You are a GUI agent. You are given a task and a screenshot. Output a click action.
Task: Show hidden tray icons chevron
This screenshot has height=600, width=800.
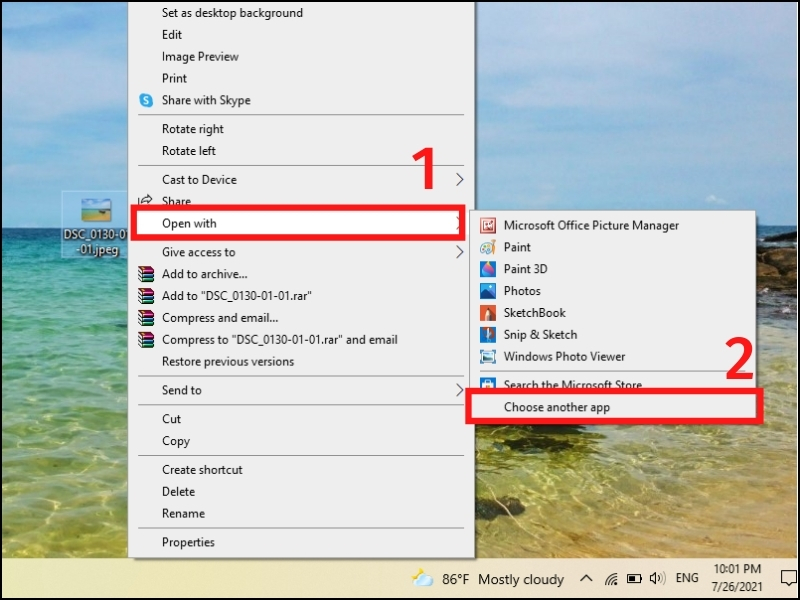586,579
